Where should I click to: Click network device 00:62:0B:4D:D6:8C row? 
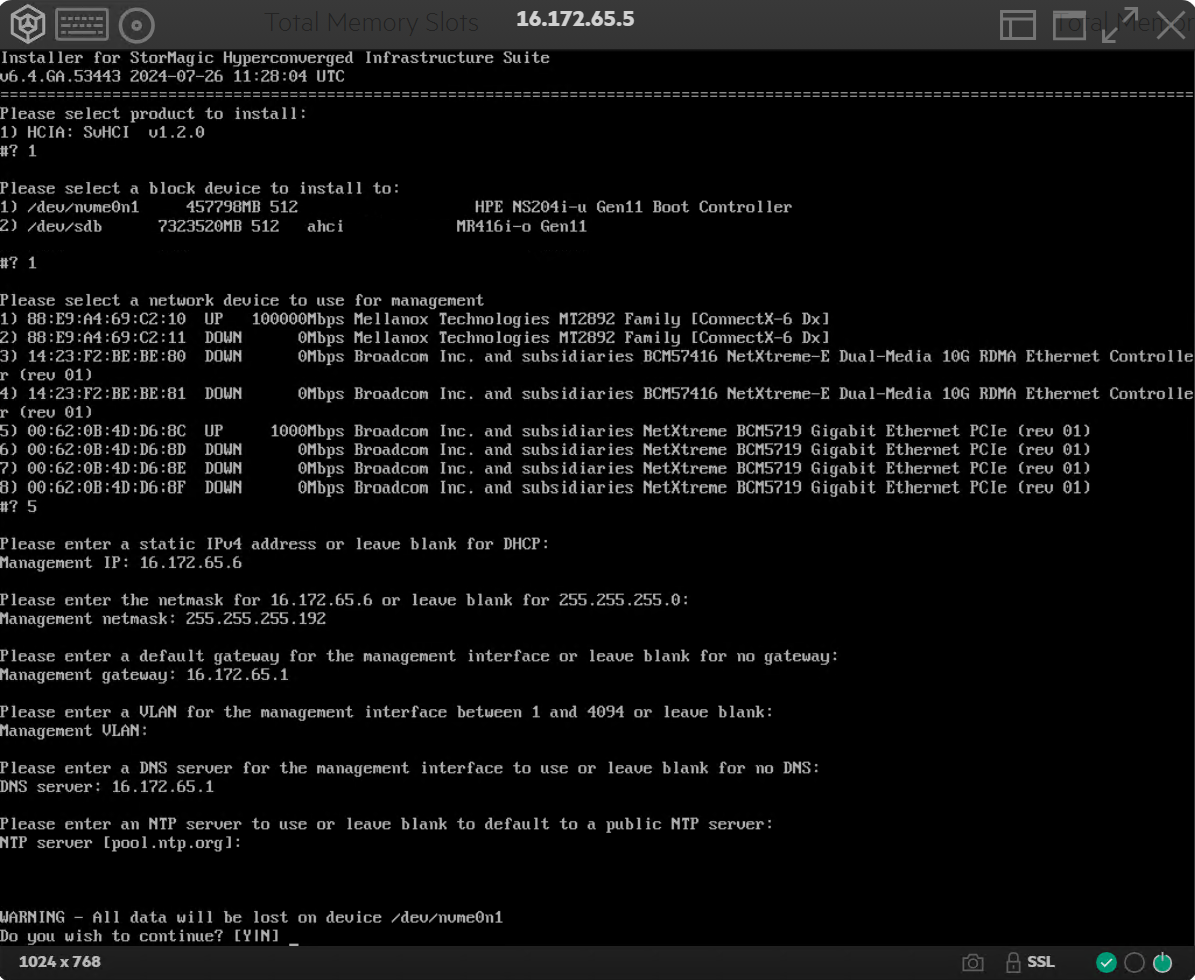point(546,431)
